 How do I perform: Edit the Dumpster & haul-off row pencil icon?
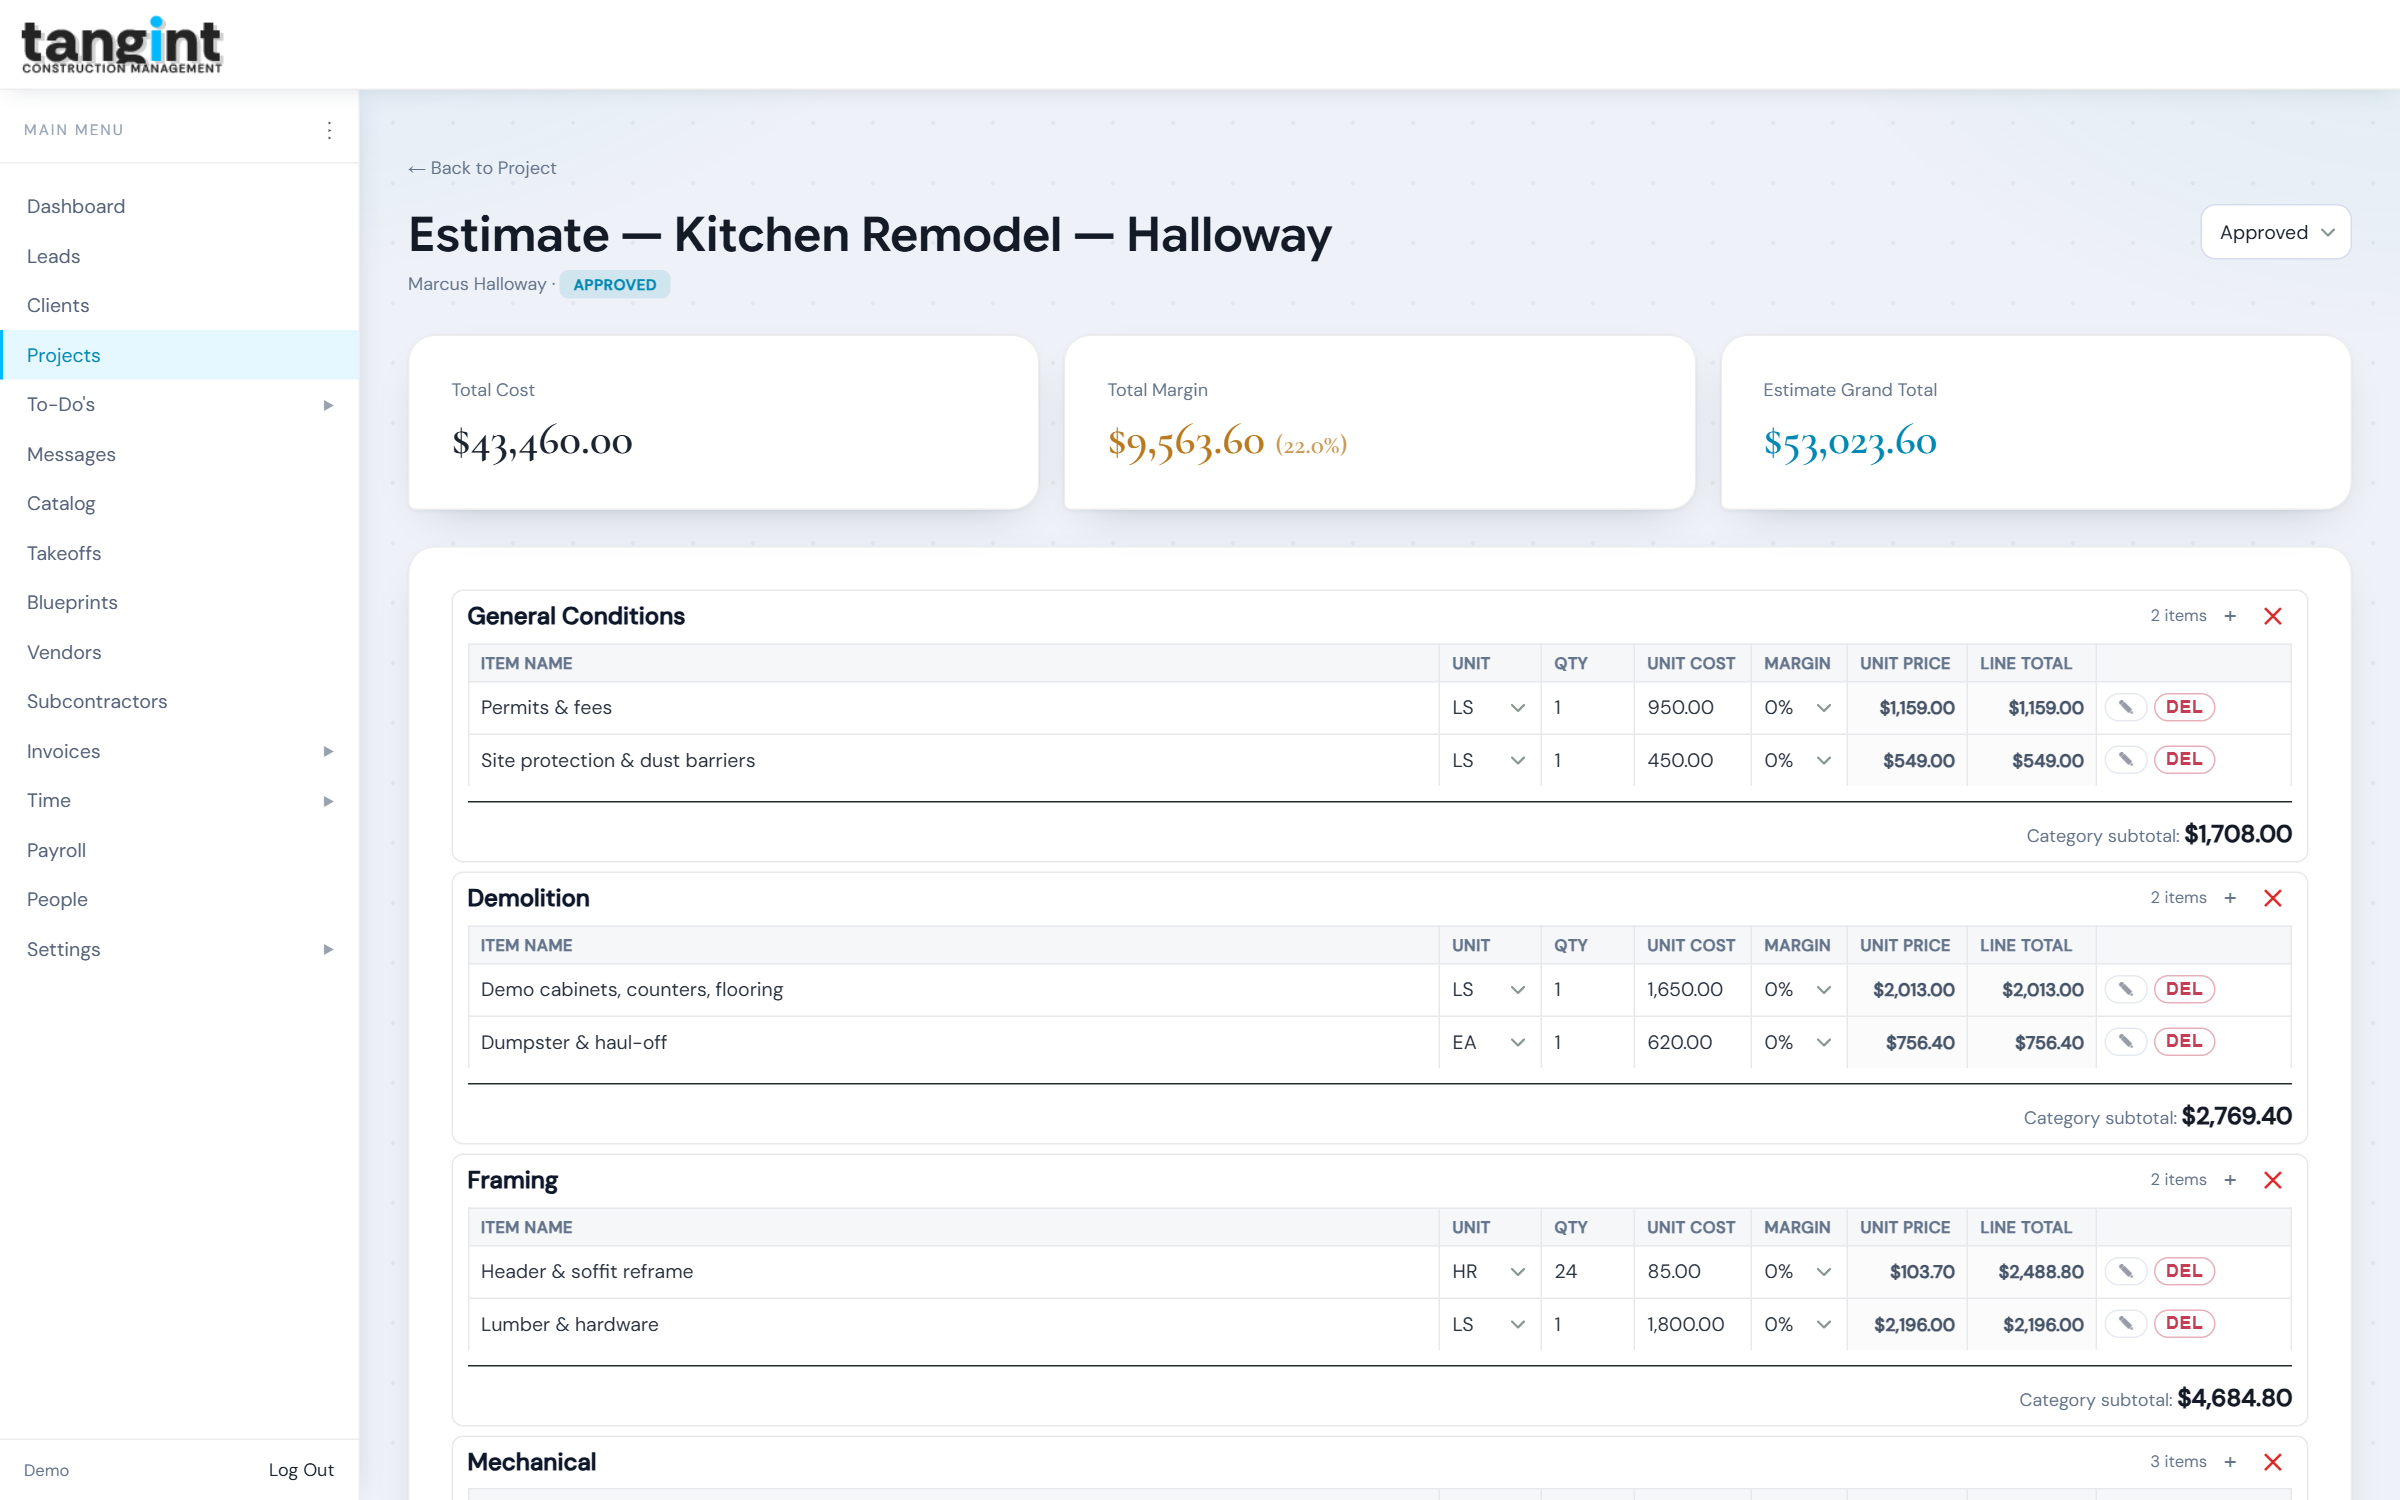(x=2126, y=1042)
